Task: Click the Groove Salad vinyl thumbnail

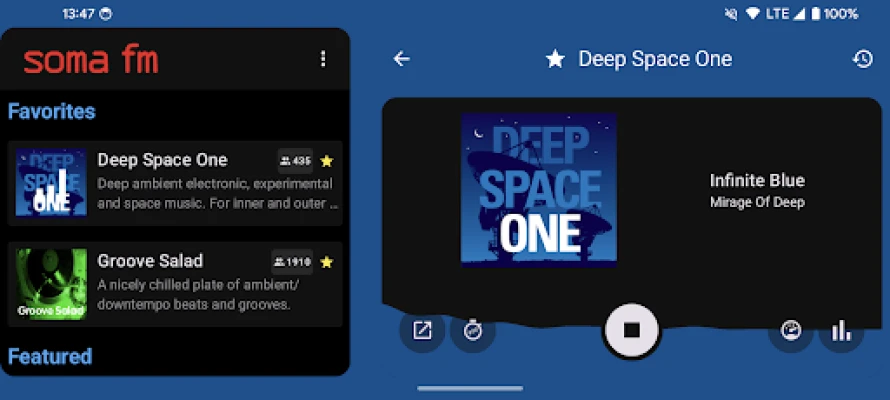Action: point(51,284)
